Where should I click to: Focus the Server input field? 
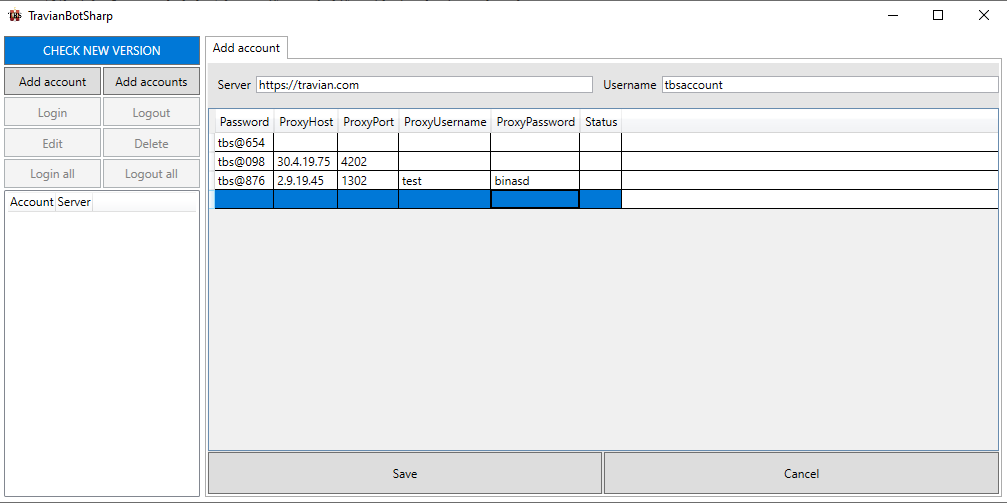[424, 85]
